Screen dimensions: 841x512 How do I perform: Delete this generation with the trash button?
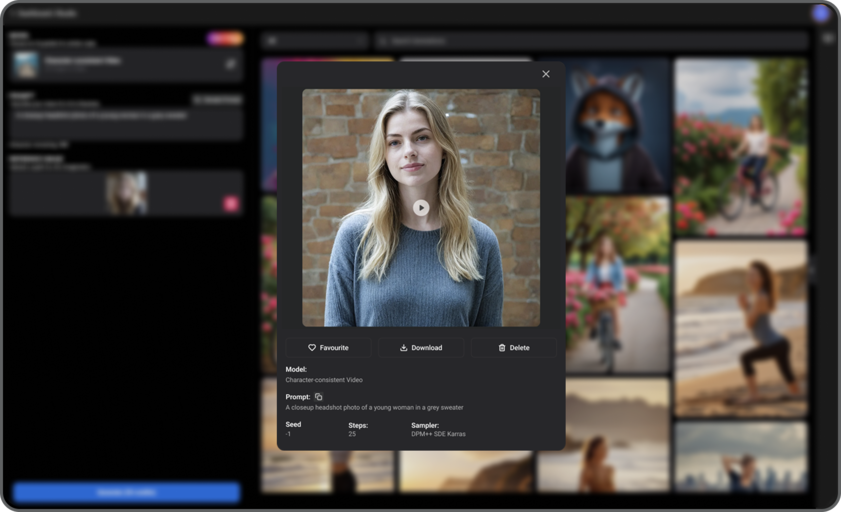(514, 347)
